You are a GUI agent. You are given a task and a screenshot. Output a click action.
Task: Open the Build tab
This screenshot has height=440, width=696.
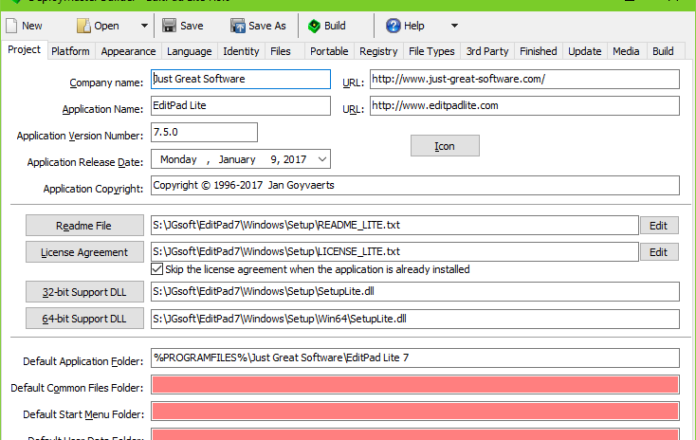coord(663,52)
